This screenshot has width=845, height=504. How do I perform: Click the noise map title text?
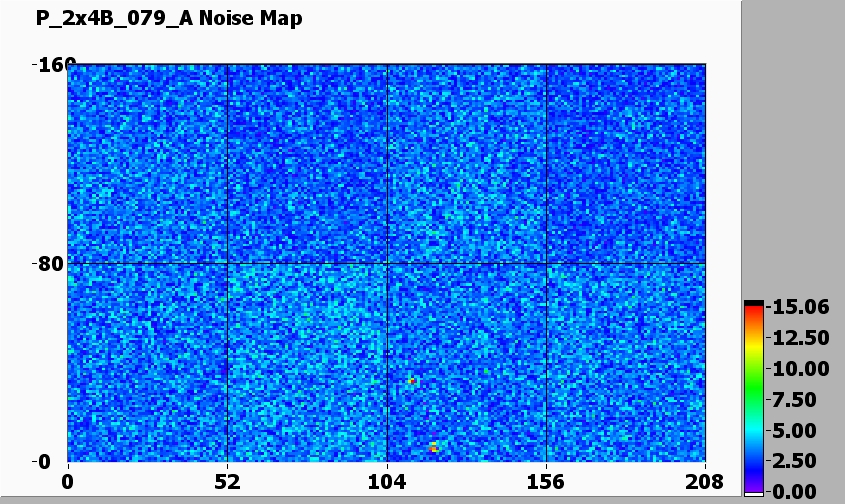point(169,18)
